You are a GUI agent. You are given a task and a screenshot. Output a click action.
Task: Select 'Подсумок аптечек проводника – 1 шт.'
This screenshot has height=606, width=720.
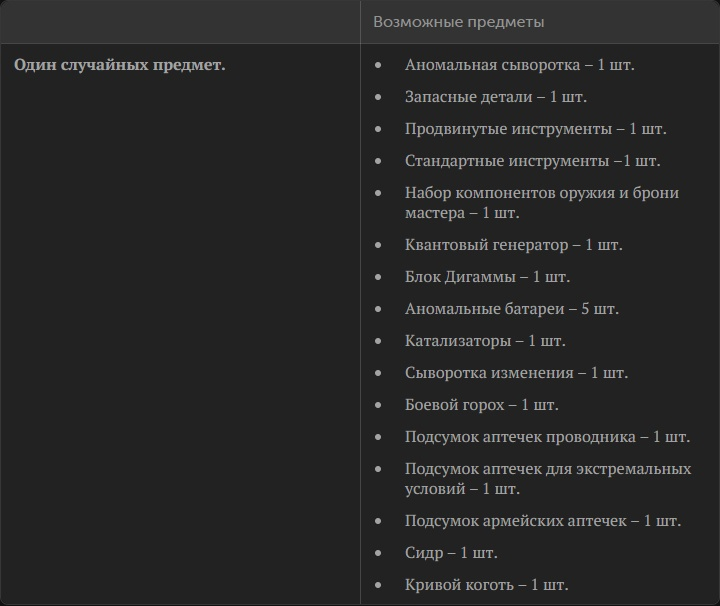pyautogui.click(x=547, y=437)
